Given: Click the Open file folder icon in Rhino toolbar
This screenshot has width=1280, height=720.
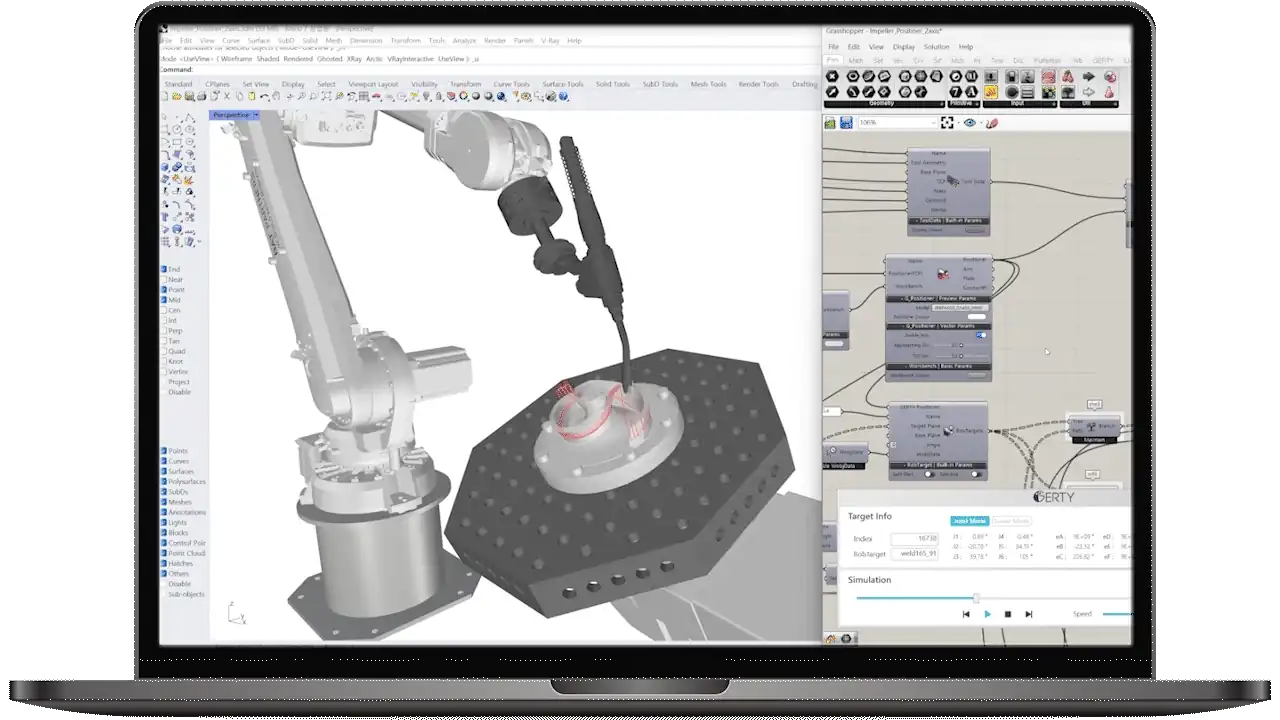Looking at the screenshot, I should pyautogui.click(x=178, y=96).
